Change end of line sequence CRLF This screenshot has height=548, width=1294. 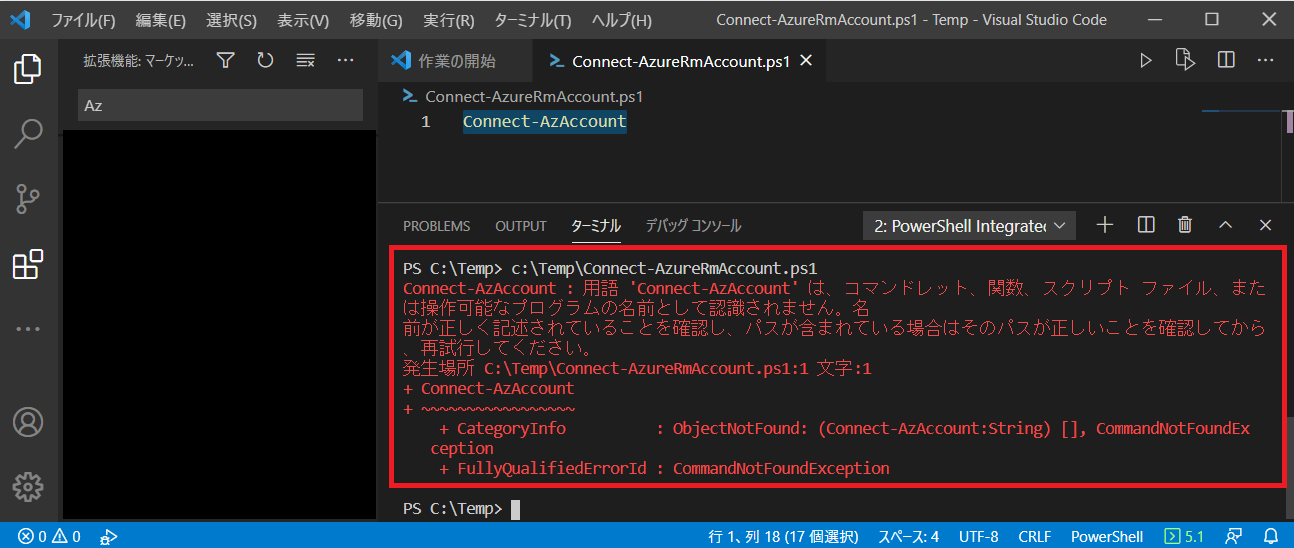tap(1034, 536)
